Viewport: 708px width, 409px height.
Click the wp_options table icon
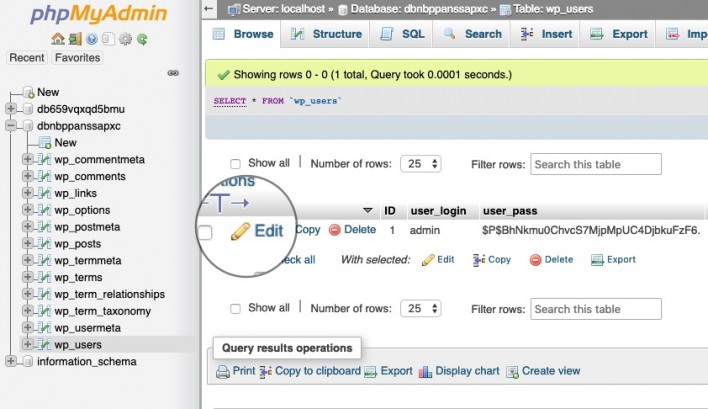point(44,210)
